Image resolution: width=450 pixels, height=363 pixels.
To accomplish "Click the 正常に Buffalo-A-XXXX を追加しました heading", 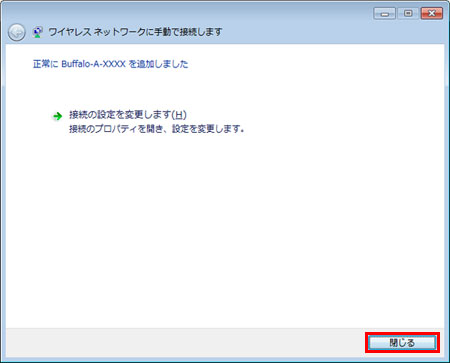I will 111,64.
